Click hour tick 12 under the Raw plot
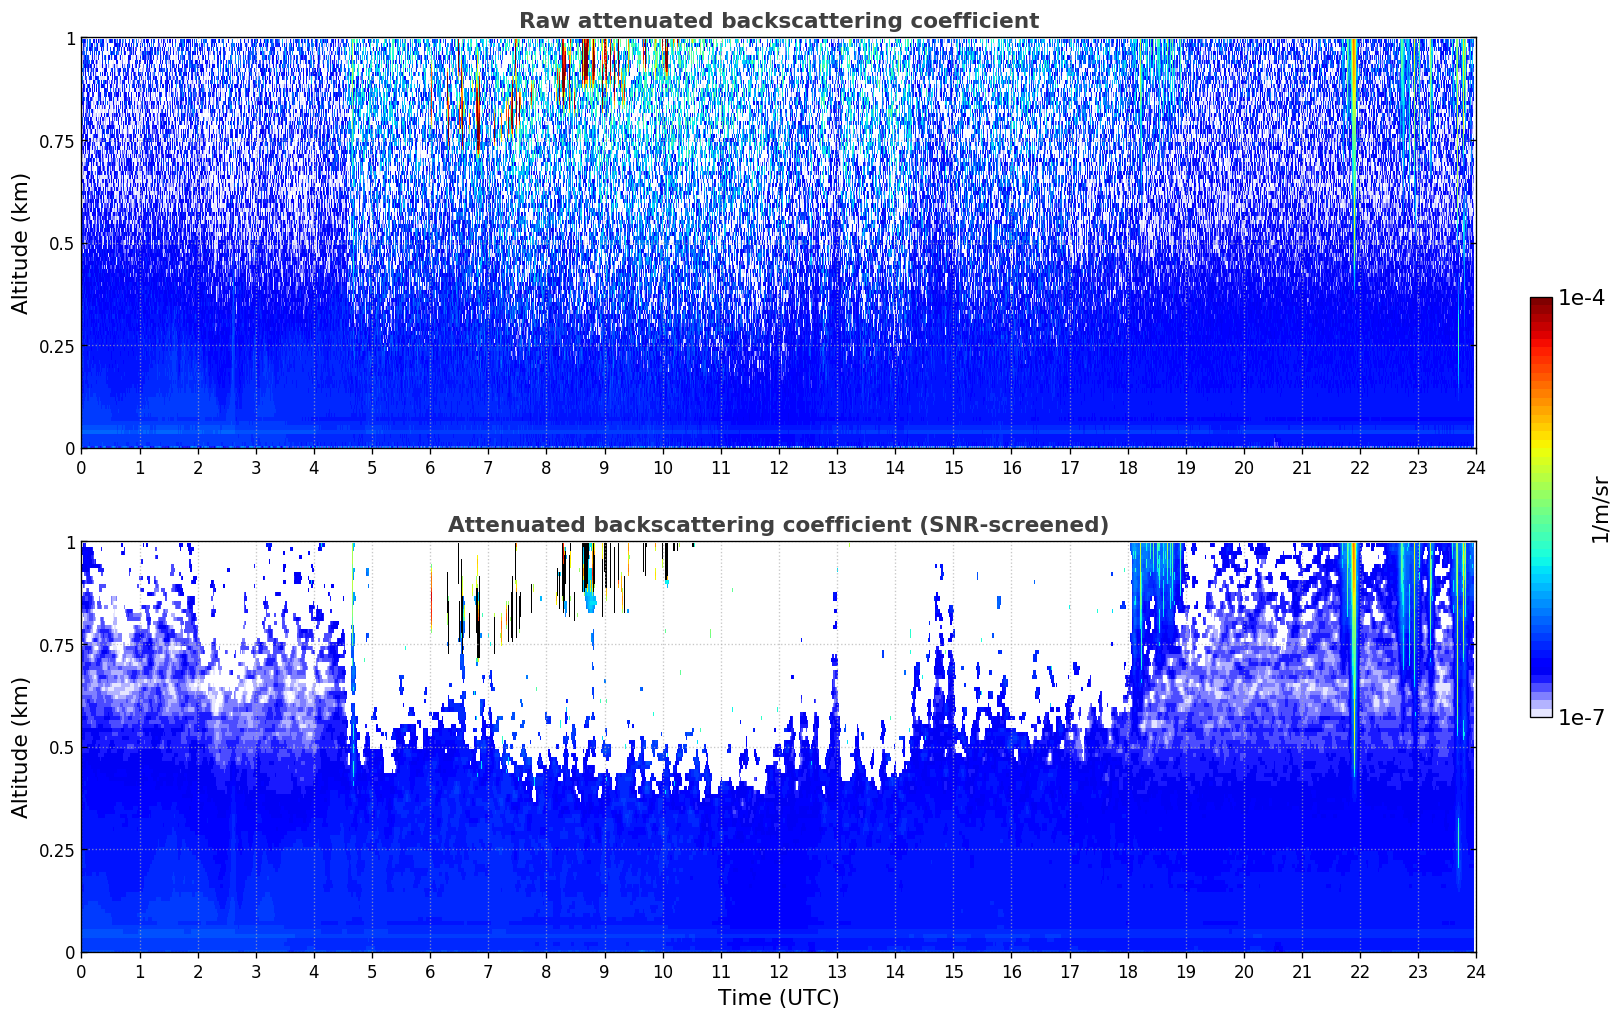Screen dimensions: 1621x1020 pos(779,467)
